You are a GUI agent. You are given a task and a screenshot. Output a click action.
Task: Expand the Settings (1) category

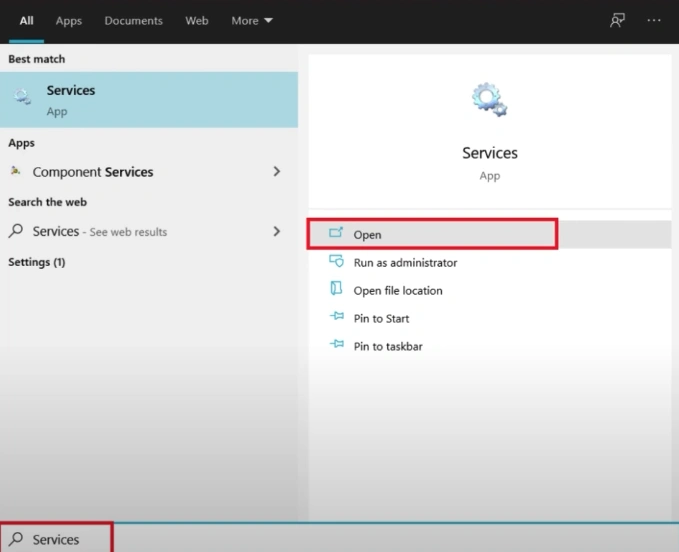tap(37, 262)
